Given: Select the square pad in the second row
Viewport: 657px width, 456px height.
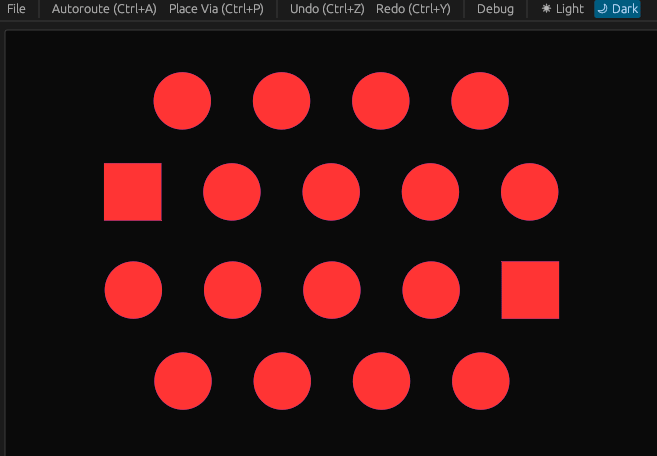Looking at the screenshot, I should (133, 192).
